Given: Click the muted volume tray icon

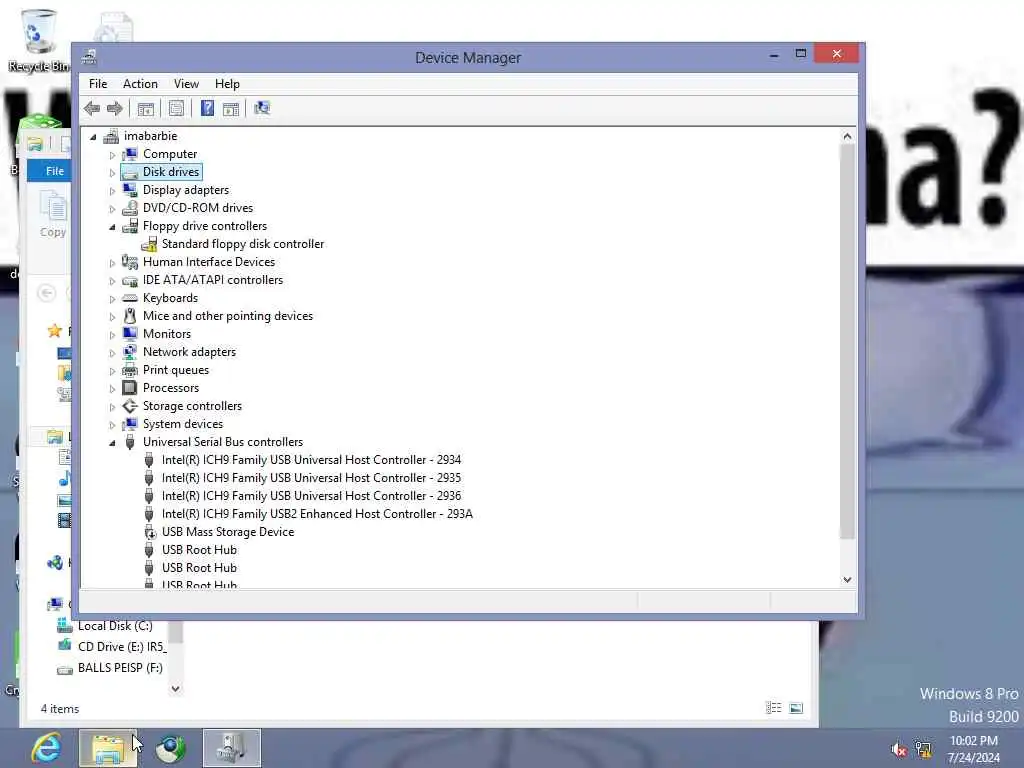Looking at the screenshot, I should 899,749.
